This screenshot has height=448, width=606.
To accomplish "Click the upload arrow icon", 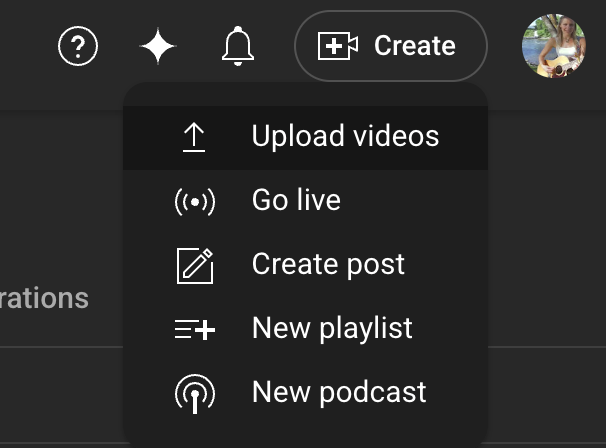I will click(x=194, y=137).
